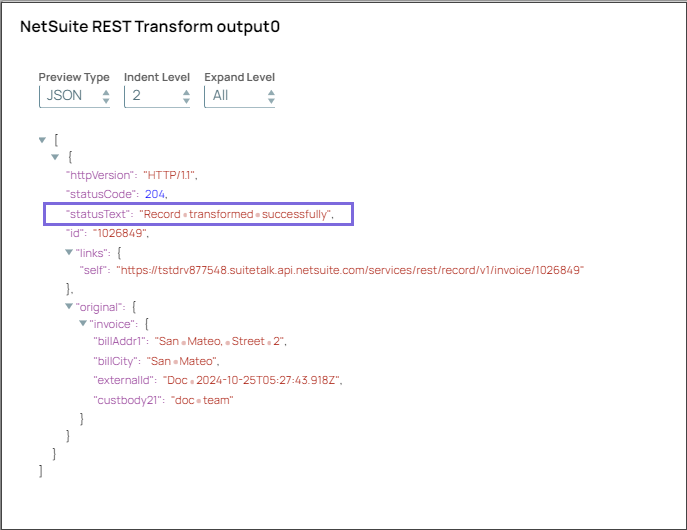687x530 pixels.
Task: Select the "HTTP/1.1" value
Action: [169, 175]
